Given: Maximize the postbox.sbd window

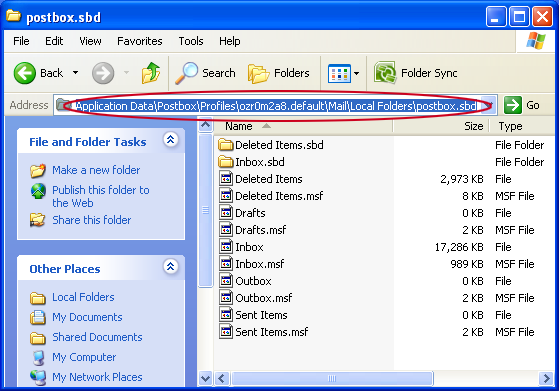Looking at the screenshot, I should 519,16.
